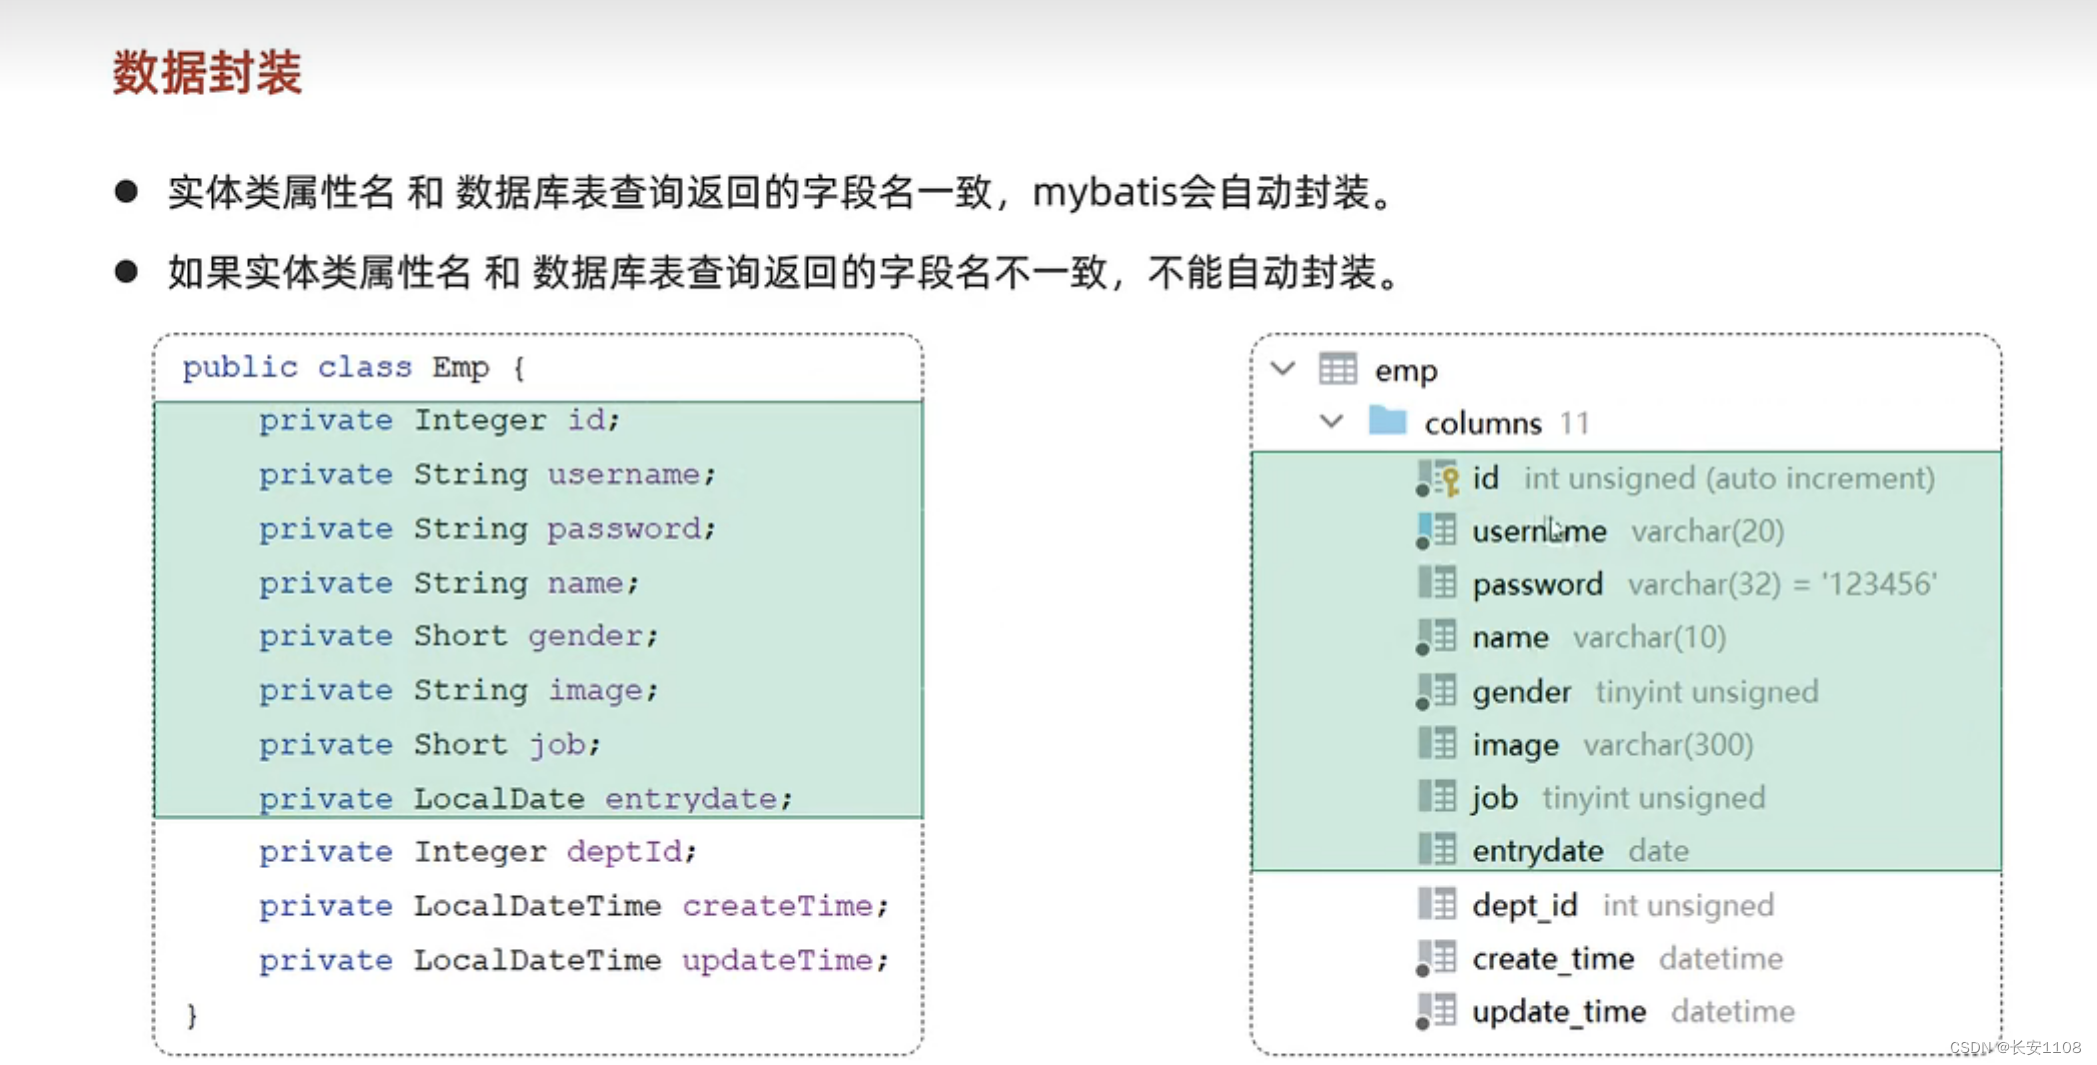Image resolution: width=2097 pixels, height=1065 pixels.
Task: Click dept_id's 'int unsigned' type text
Action: [1689, 905]
